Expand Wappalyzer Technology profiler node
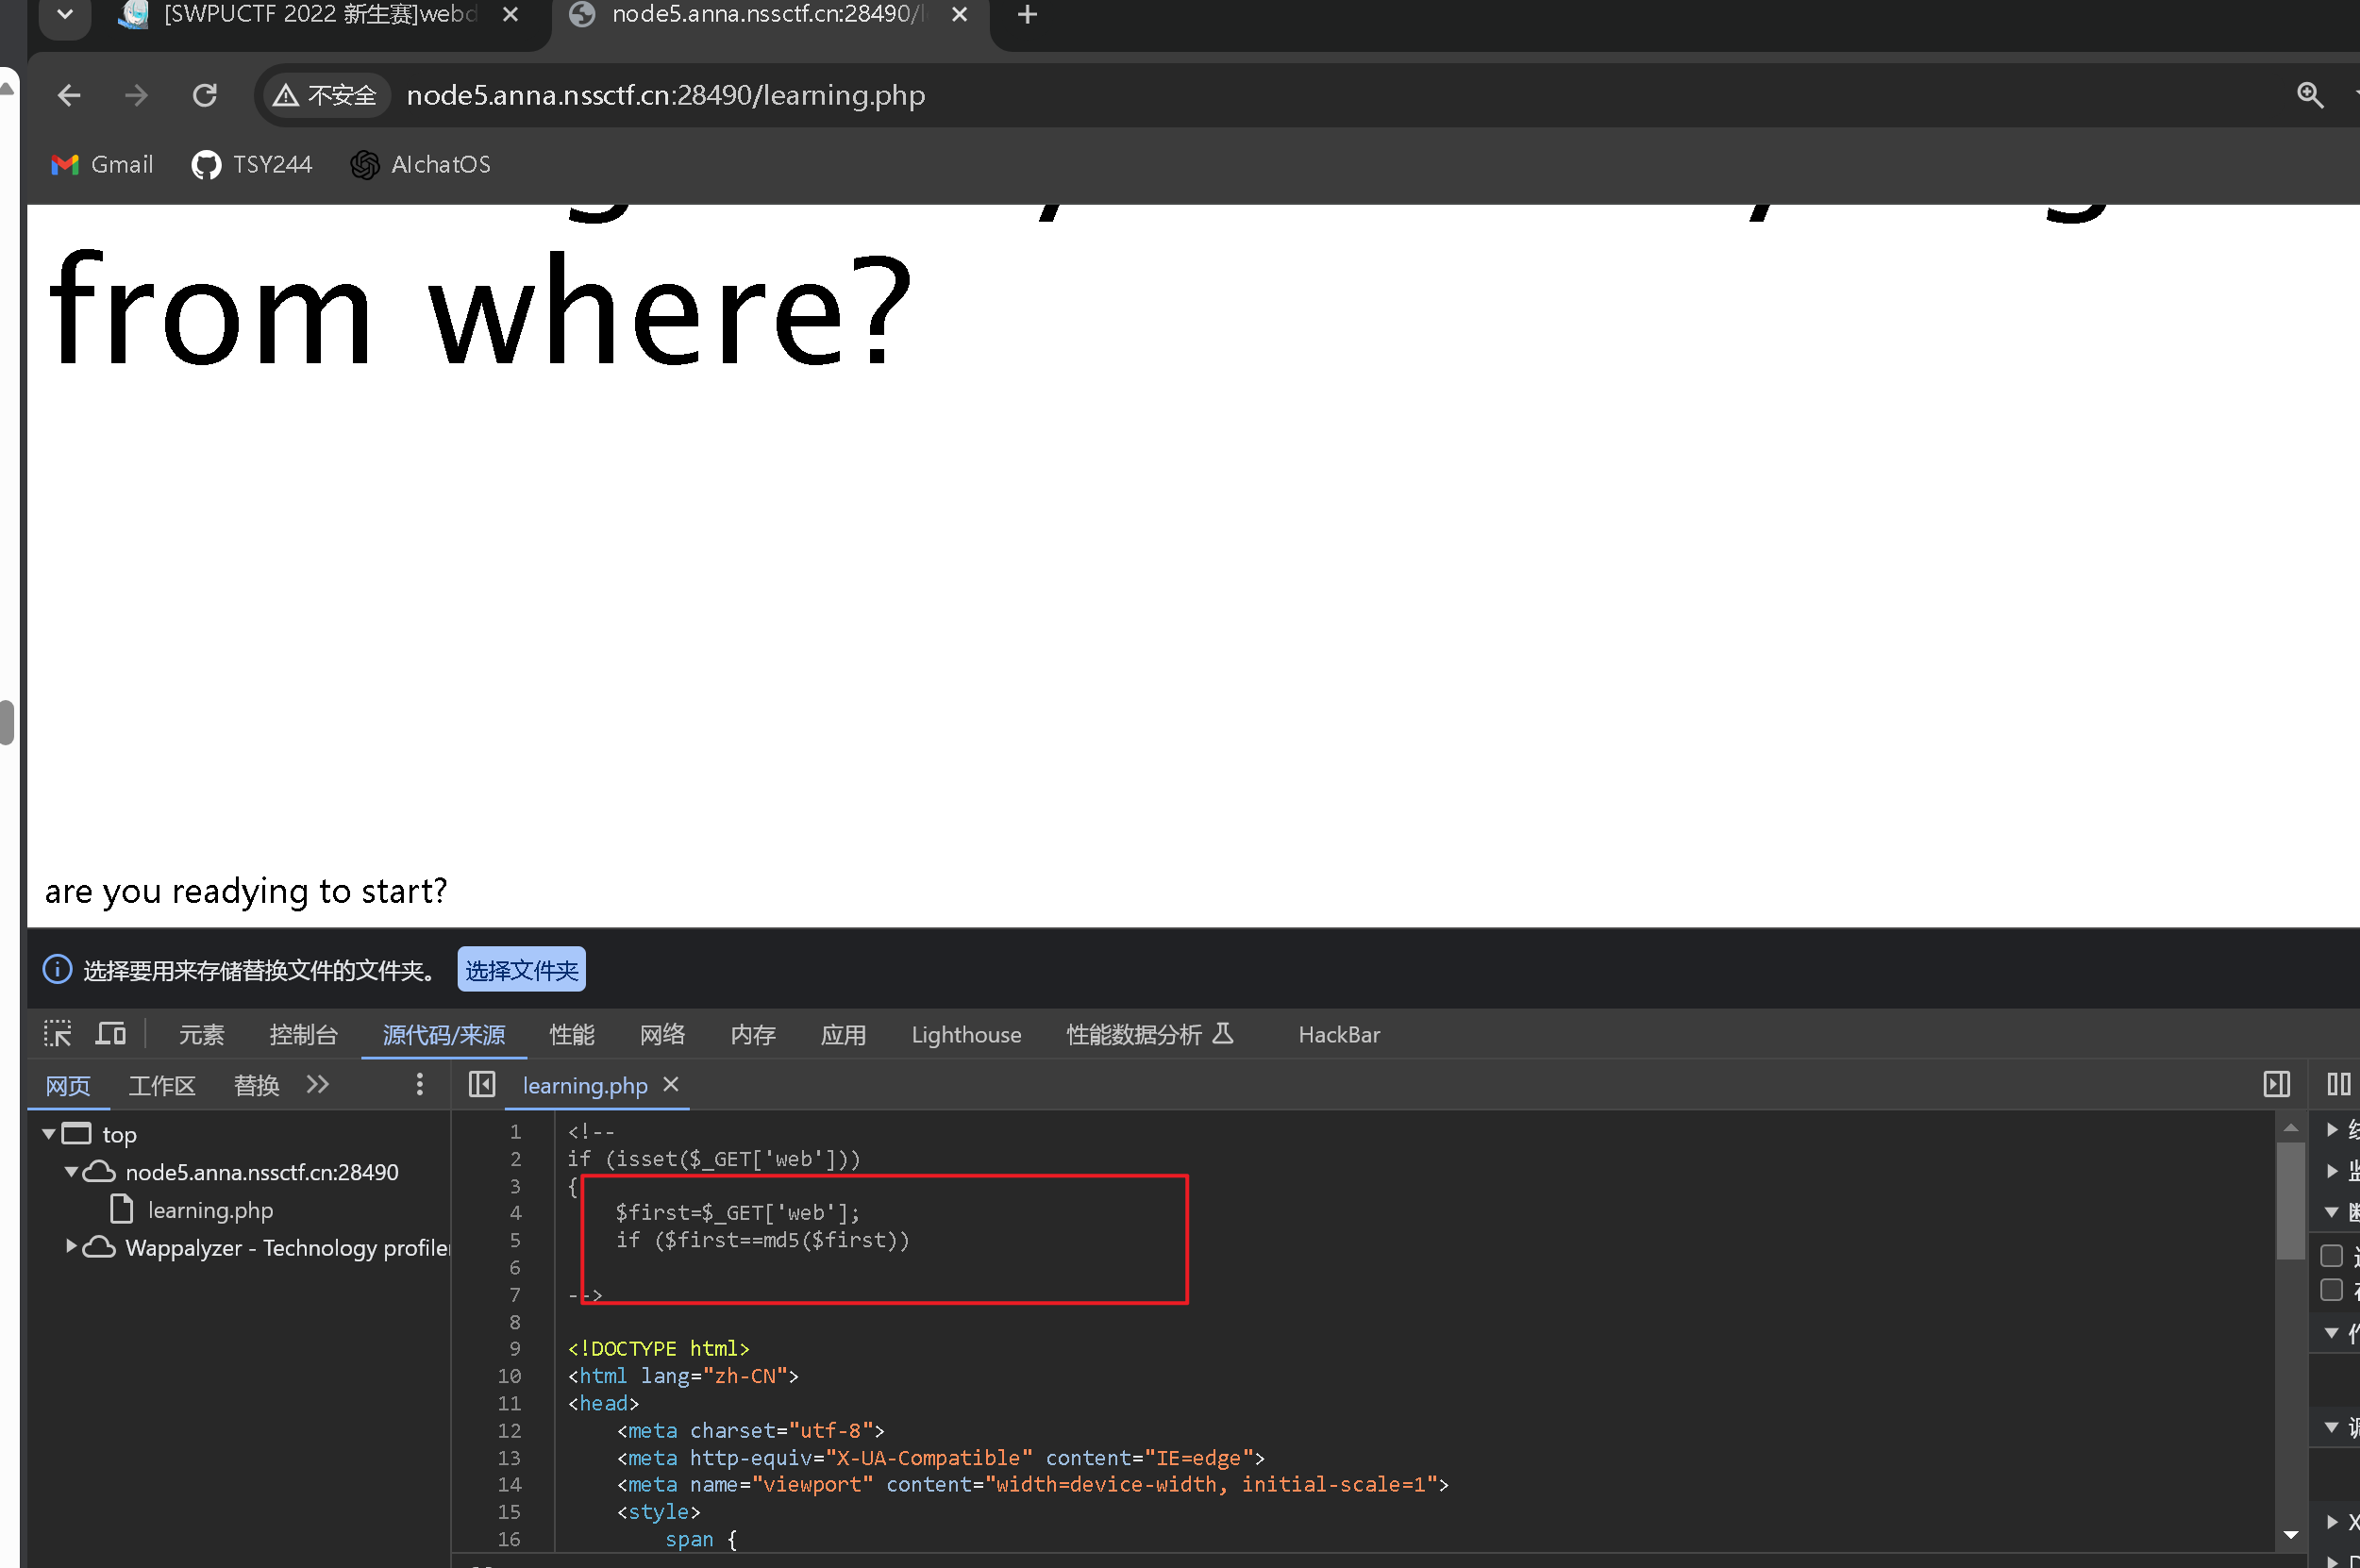The width and height of the screenshot is (2360, 1568). [x=71, y=1247]
